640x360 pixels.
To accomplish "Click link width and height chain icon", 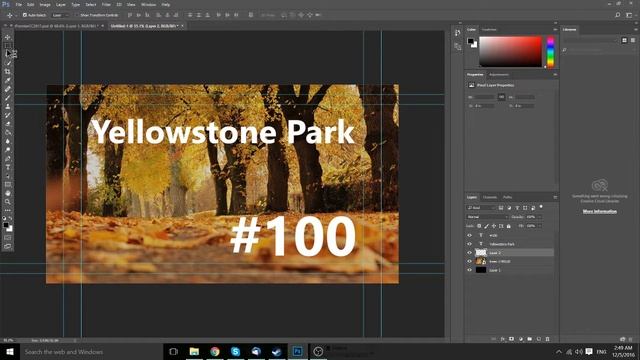I will point(501,97).
